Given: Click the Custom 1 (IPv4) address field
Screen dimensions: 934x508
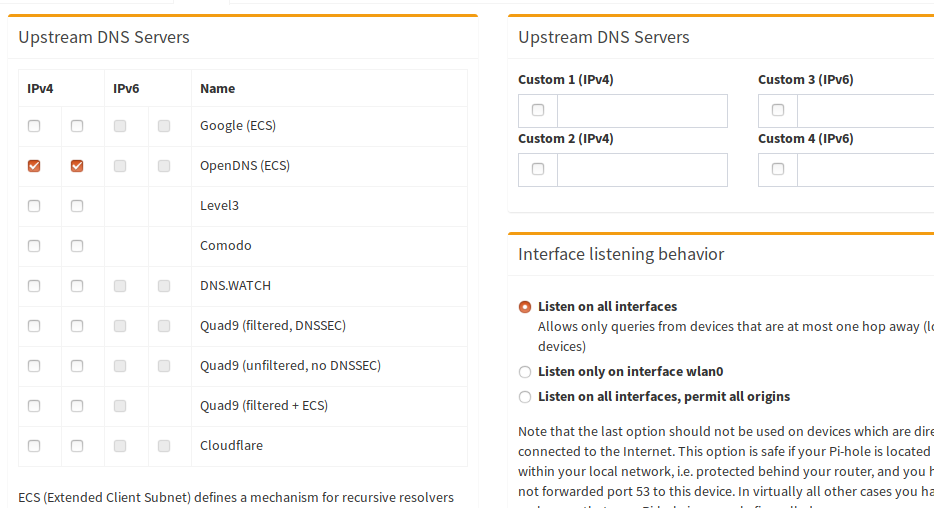Looking at the screenshot, I should pos(642,111).
